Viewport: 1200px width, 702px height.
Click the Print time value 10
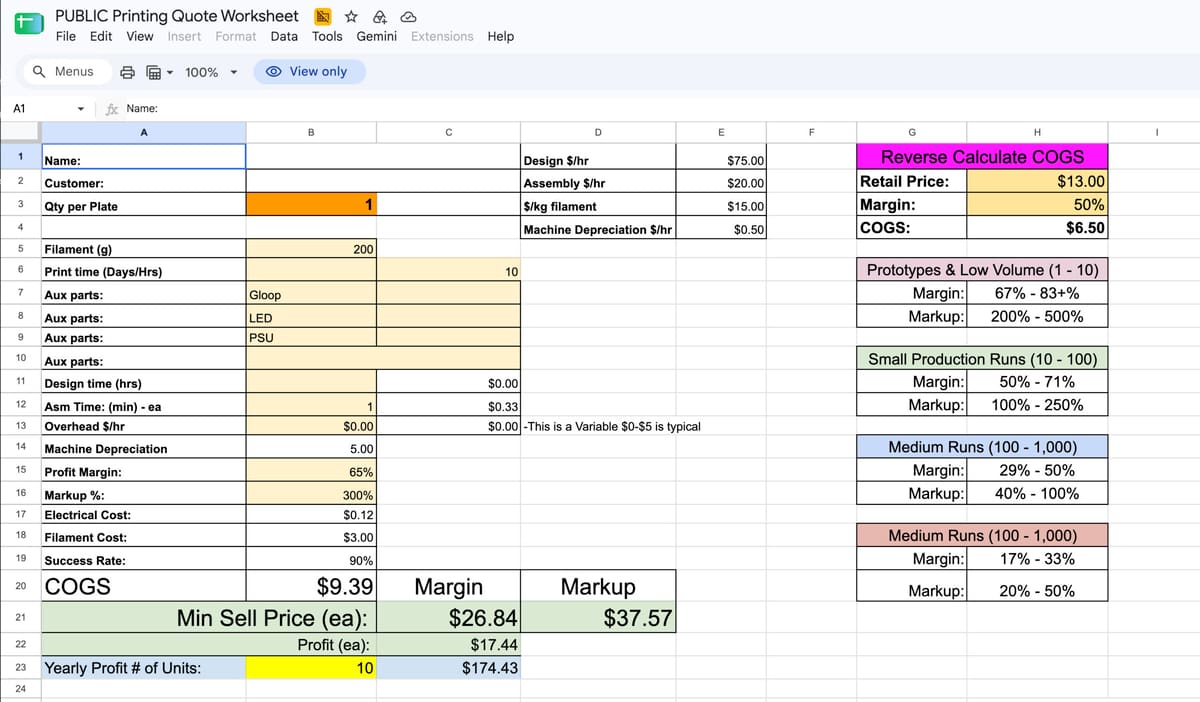point(448,272)
